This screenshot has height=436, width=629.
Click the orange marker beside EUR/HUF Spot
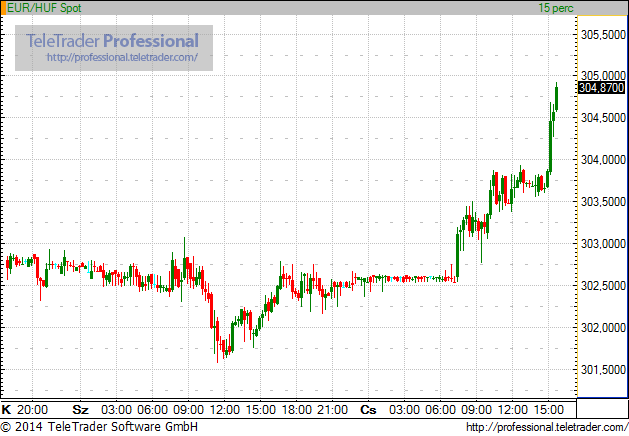pyautogui.click(x=3, y=7)
